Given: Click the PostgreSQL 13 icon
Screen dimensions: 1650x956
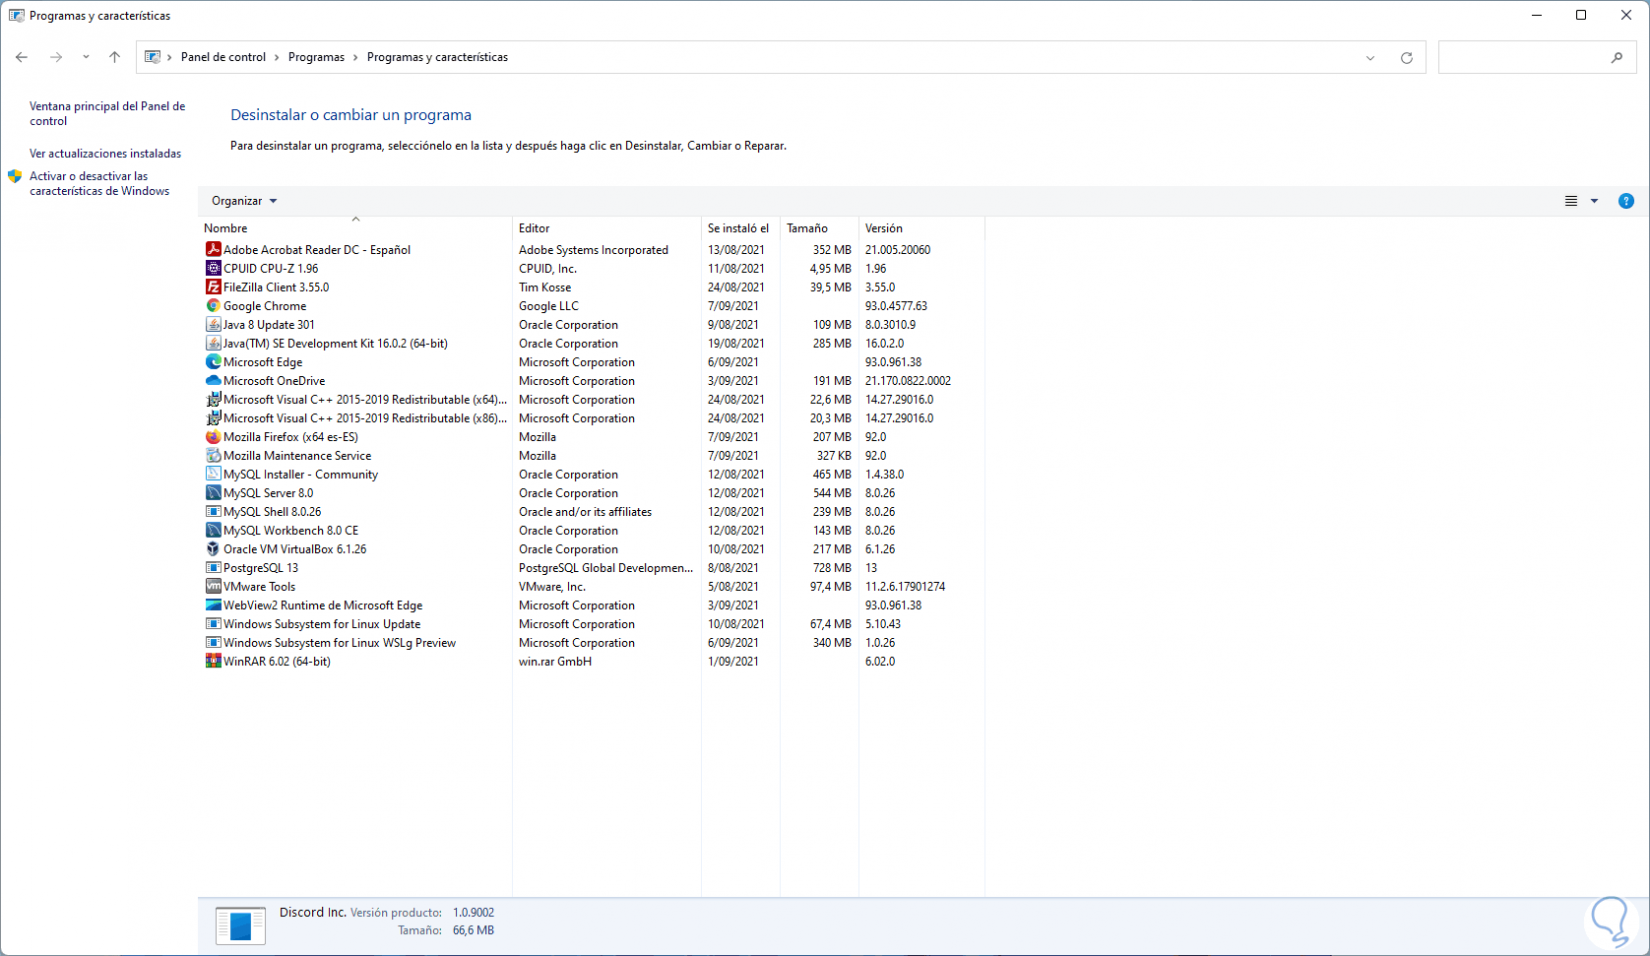Looking at the screenshot, I should tap(213, 568).
